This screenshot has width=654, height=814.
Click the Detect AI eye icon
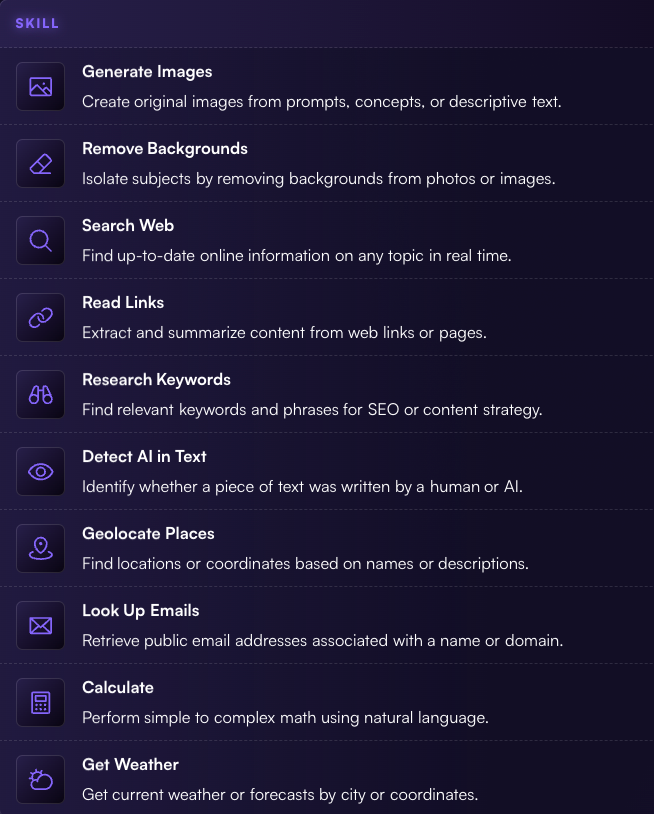[x=40, y=471]
